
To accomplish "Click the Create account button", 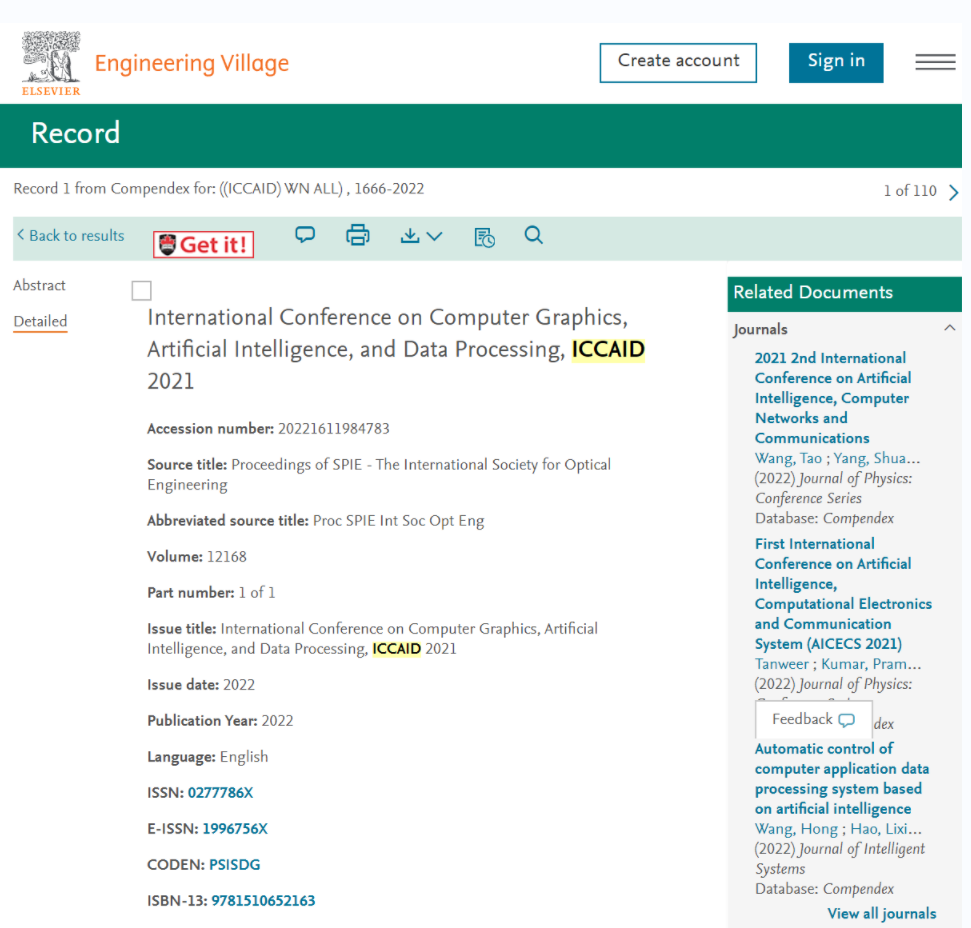I will pos(678,63).
